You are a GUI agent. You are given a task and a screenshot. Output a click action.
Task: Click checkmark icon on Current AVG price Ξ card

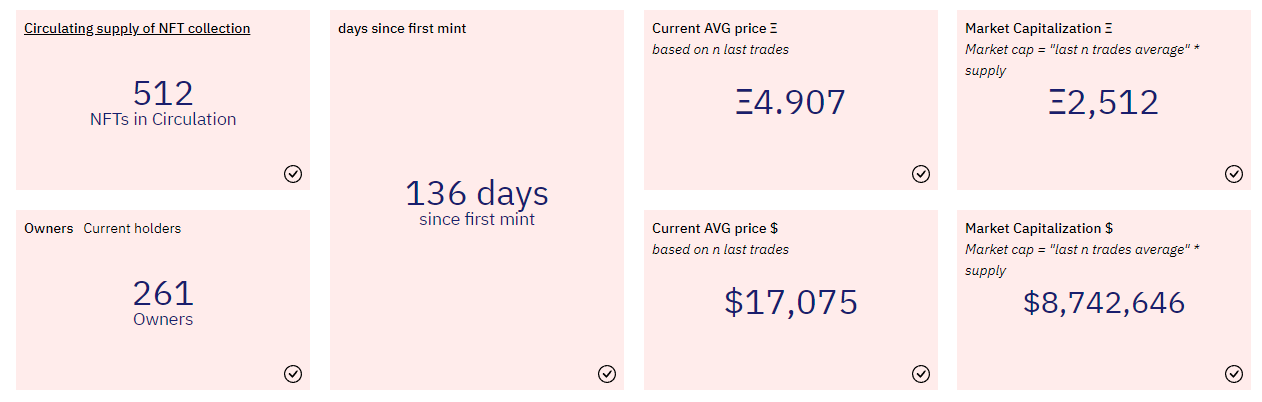click(921, 174)
